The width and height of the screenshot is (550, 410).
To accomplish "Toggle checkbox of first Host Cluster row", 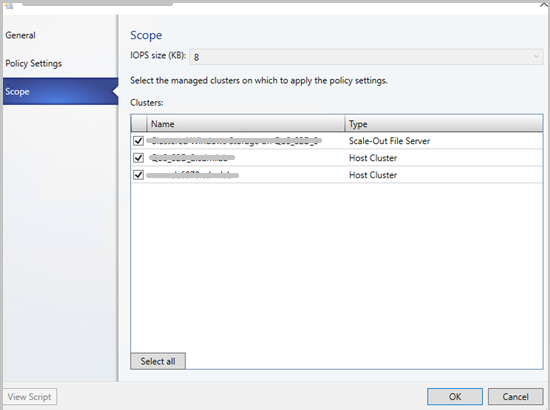I will pyautogui.click(x=139, y=158).
